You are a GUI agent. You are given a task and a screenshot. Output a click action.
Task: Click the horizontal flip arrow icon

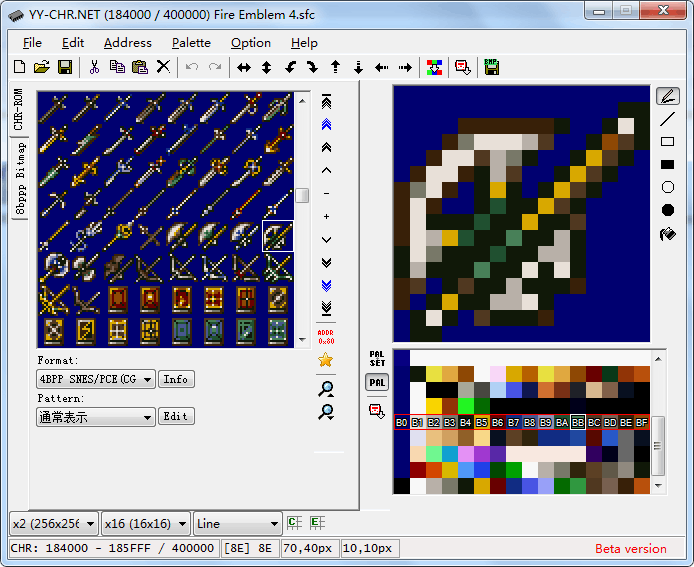[243, 67]
